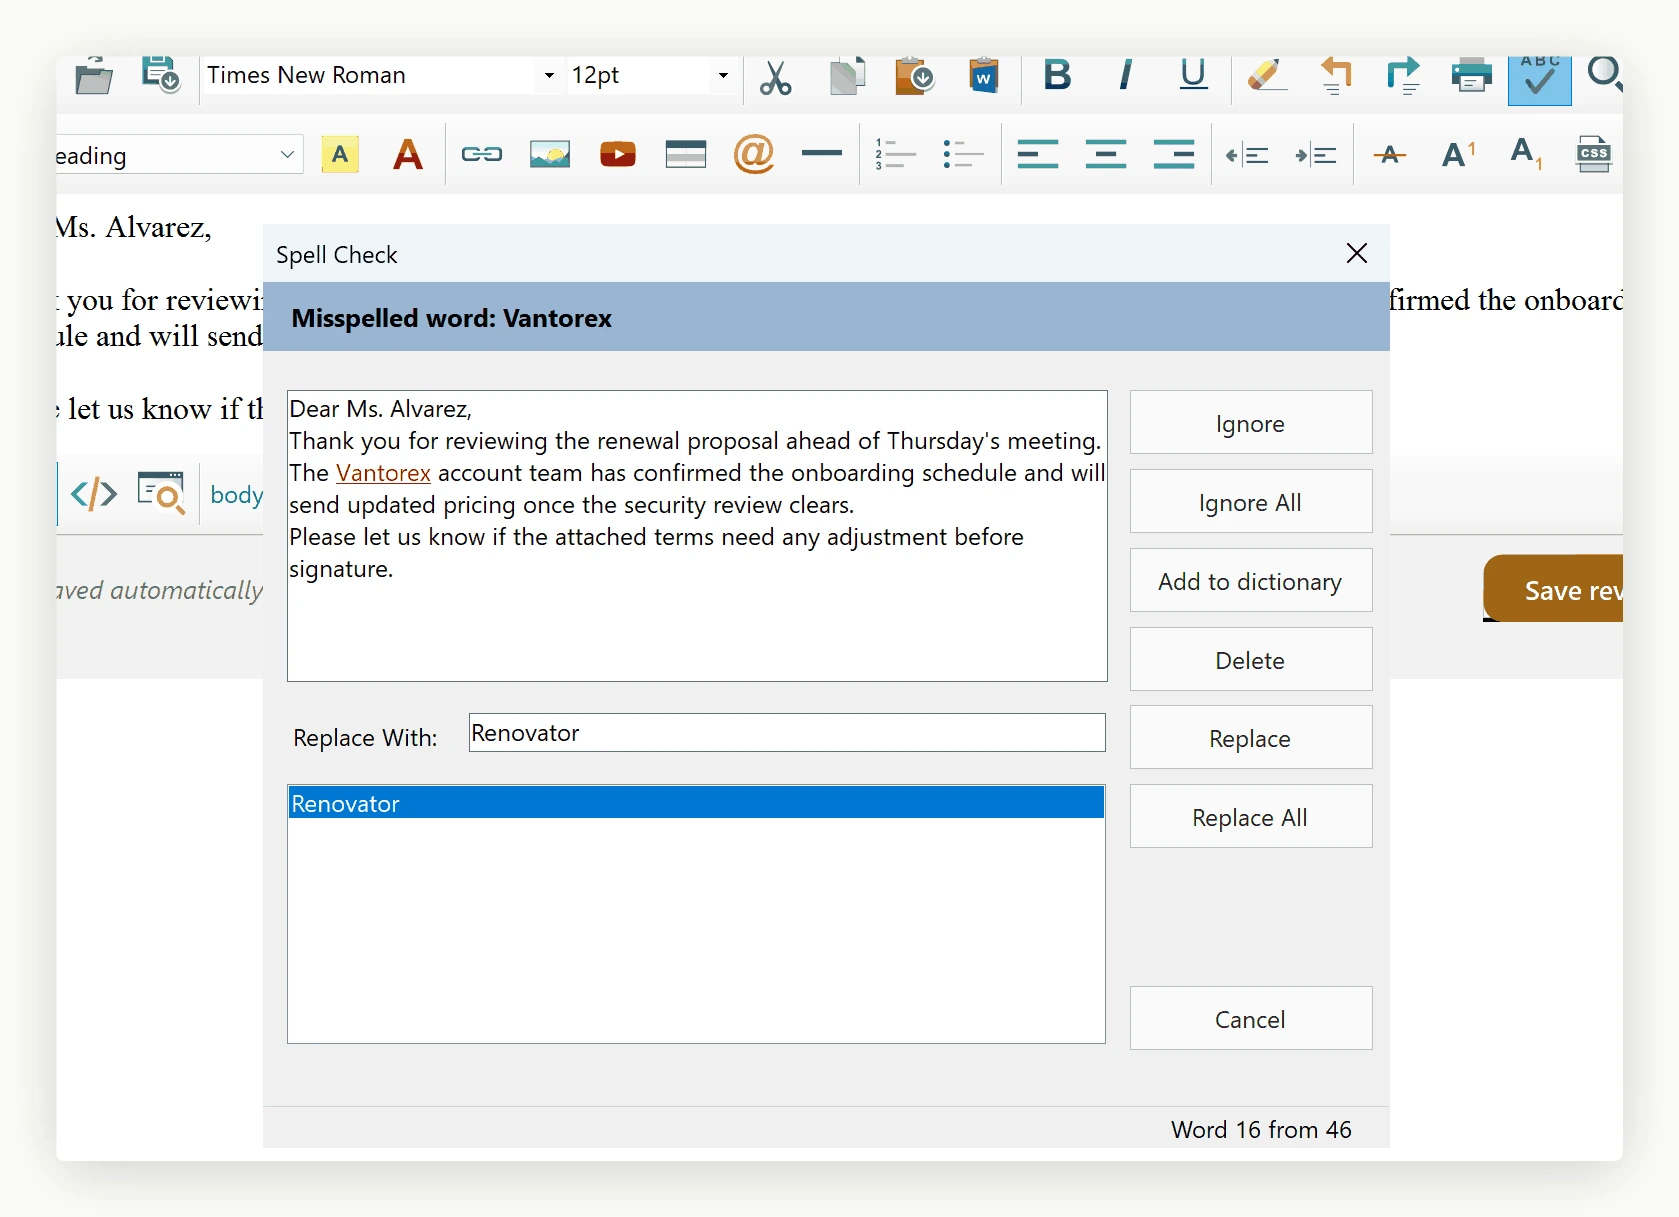This screenshot has width=1679, height=1217.
Task: Toggle Bold formatting
Action: point(1057,75)
